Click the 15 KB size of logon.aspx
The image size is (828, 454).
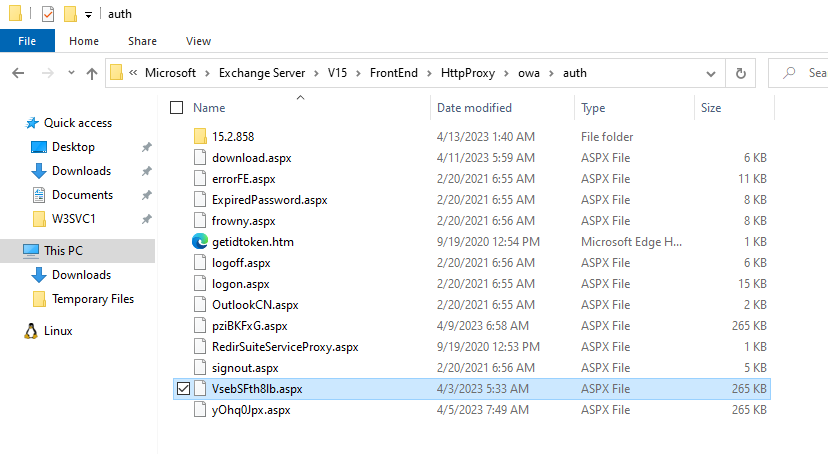[752, 283]
